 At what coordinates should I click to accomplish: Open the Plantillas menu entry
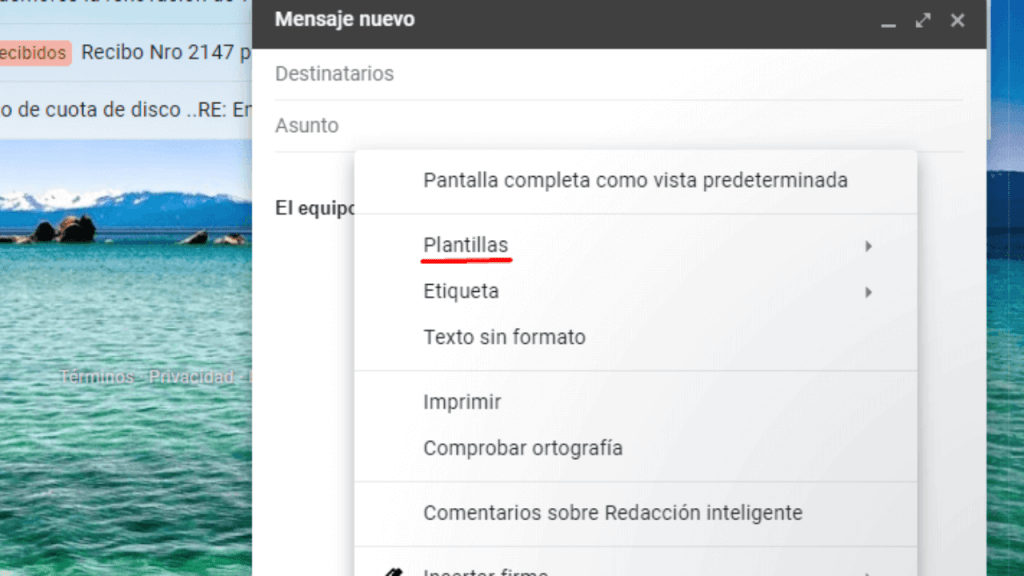[466, 245]
